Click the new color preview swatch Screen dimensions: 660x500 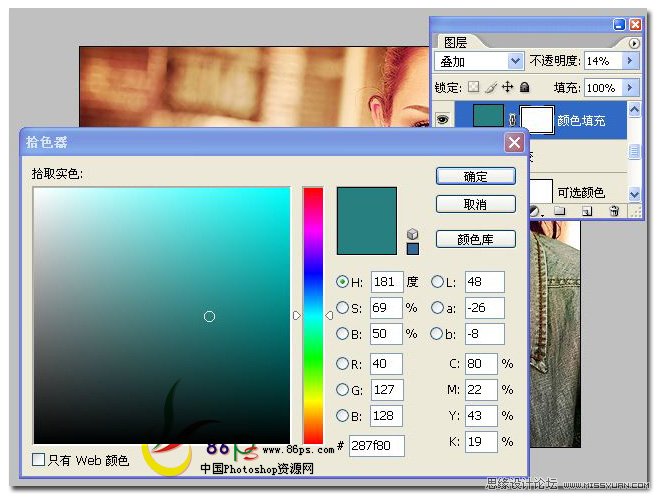[367, 221]
